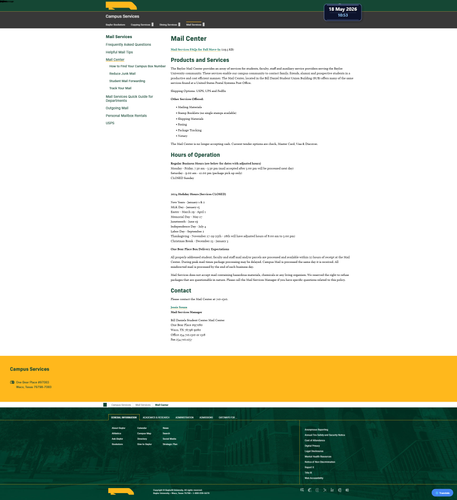Open Web Accessibility footer link
Screen dimensions: 457x500
(314, 478)
